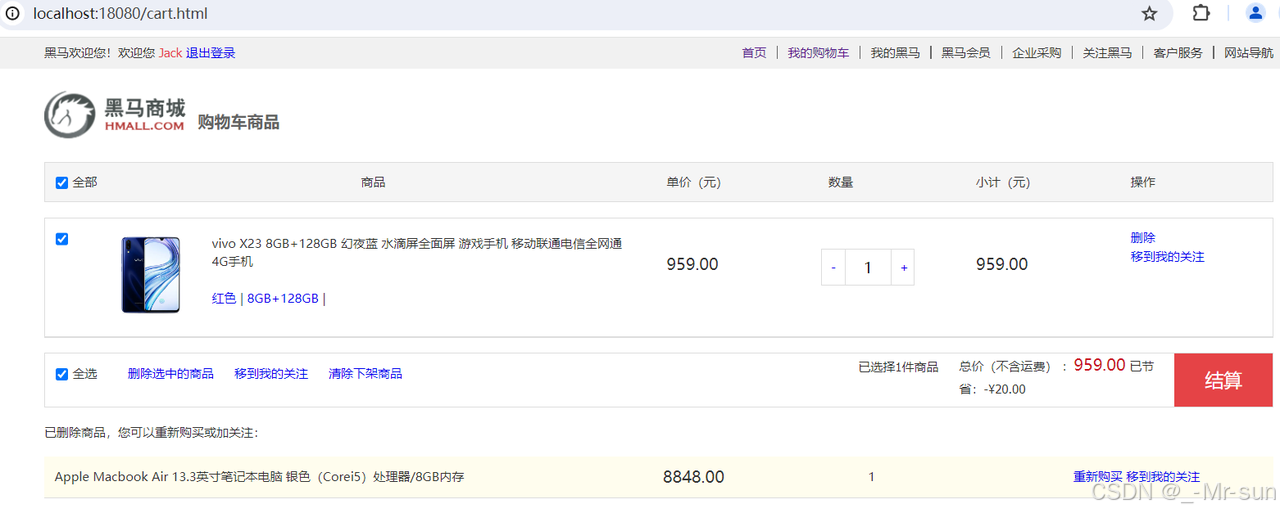
Task: Decrease vivo X23 quantity with minus button
Action: [833, 267]
